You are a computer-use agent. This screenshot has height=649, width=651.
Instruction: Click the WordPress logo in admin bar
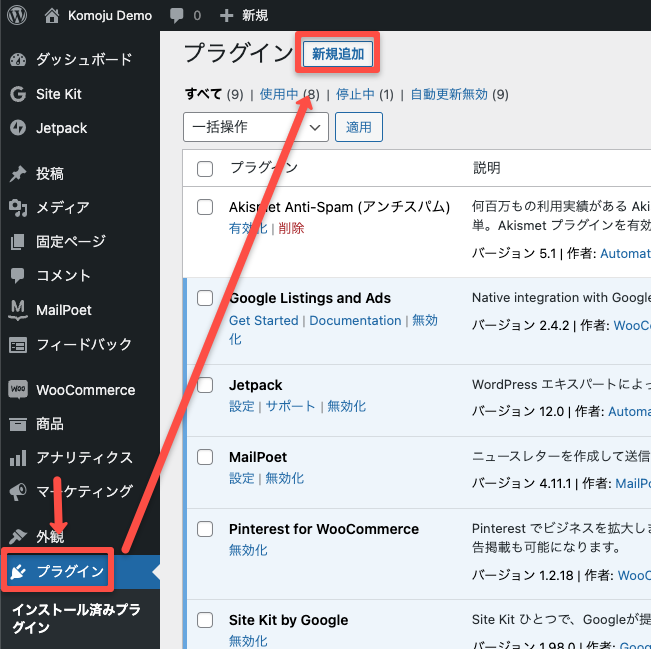coord(17,15)
